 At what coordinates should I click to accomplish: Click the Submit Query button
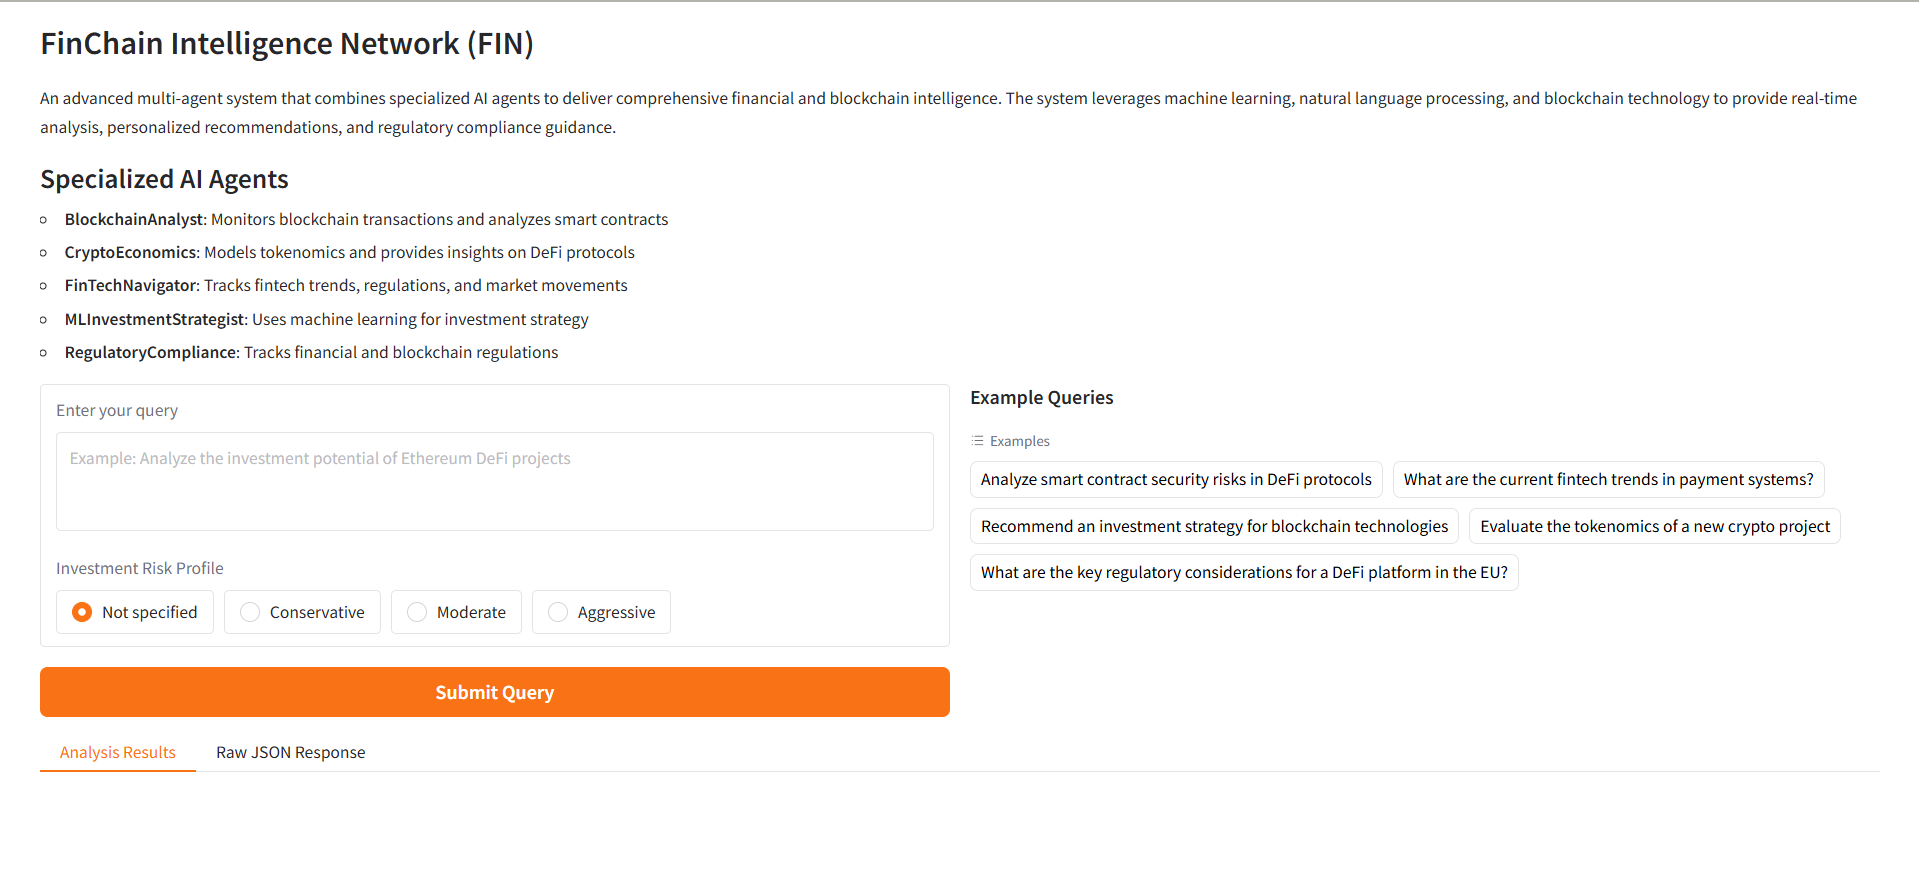coord(494,692)
